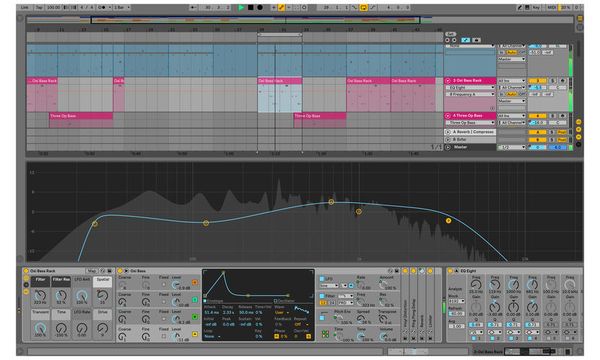
Task: Toggle the yellow Loop switch in transport
Action: coord(363,7)
